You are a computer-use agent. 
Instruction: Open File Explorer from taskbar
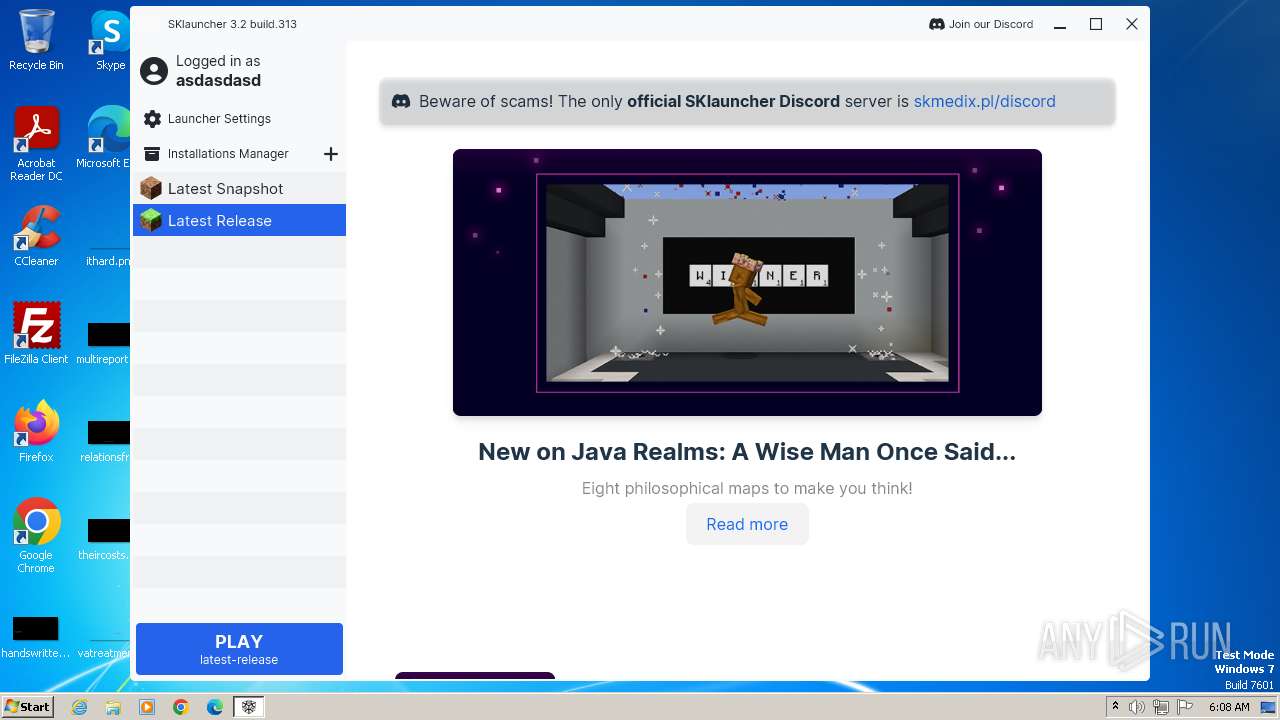pos(113,707)
